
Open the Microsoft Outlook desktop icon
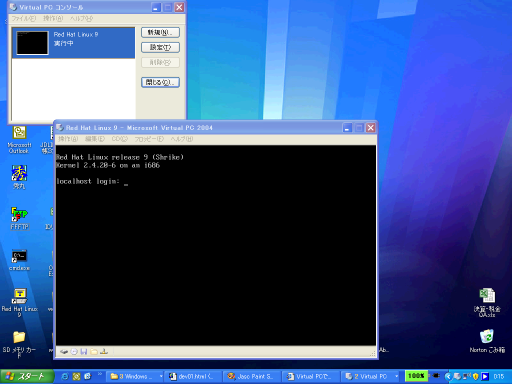point(19,140)
